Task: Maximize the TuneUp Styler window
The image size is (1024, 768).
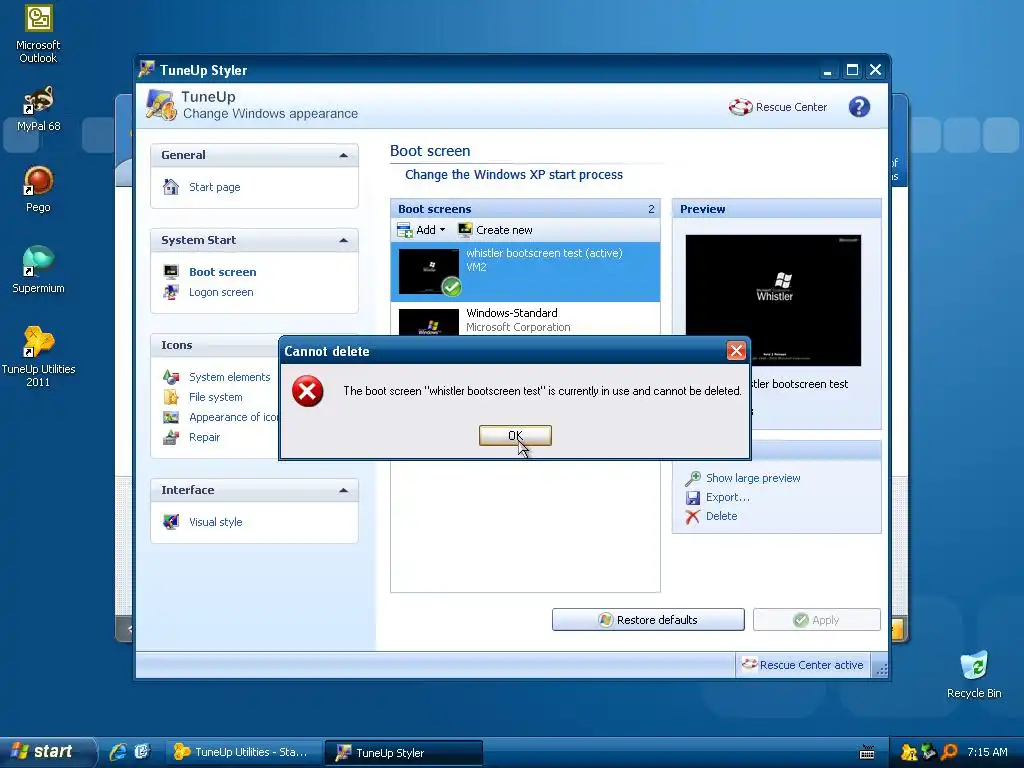Action: (852, 71)
